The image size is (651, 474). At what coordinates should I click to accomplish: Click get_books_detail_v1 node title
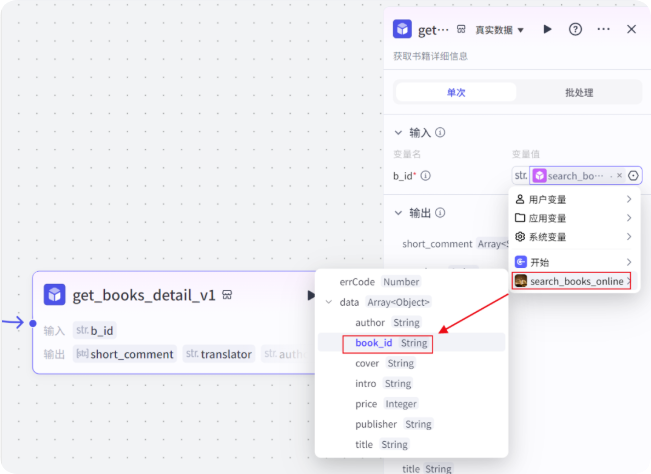pos(144,295)
